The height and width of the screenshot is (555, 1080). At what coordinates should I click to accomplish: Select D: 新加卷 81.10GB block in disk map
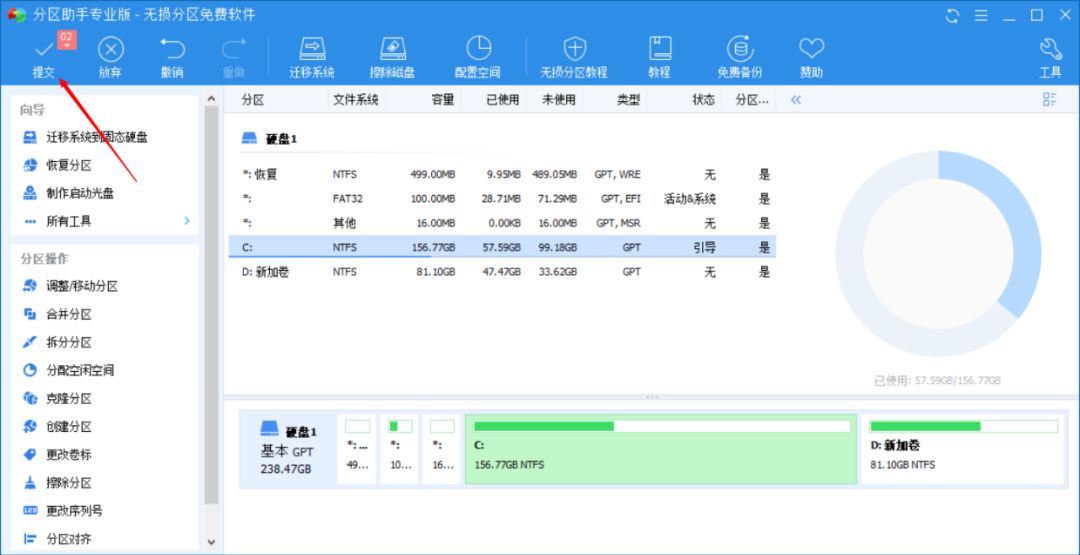963,449
